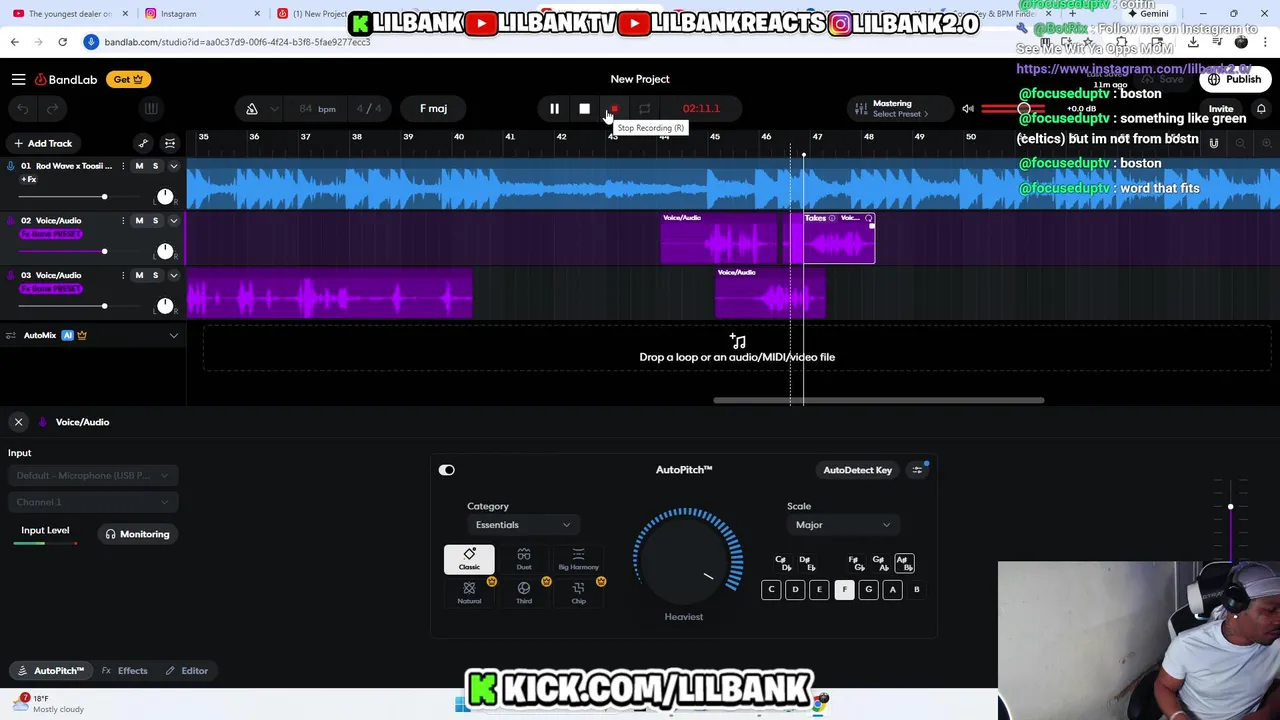Image resolution: width=1280 pixels, height=720 pixels.
Task: Change the 4/4 time signature
Action: tap(369, 108)
